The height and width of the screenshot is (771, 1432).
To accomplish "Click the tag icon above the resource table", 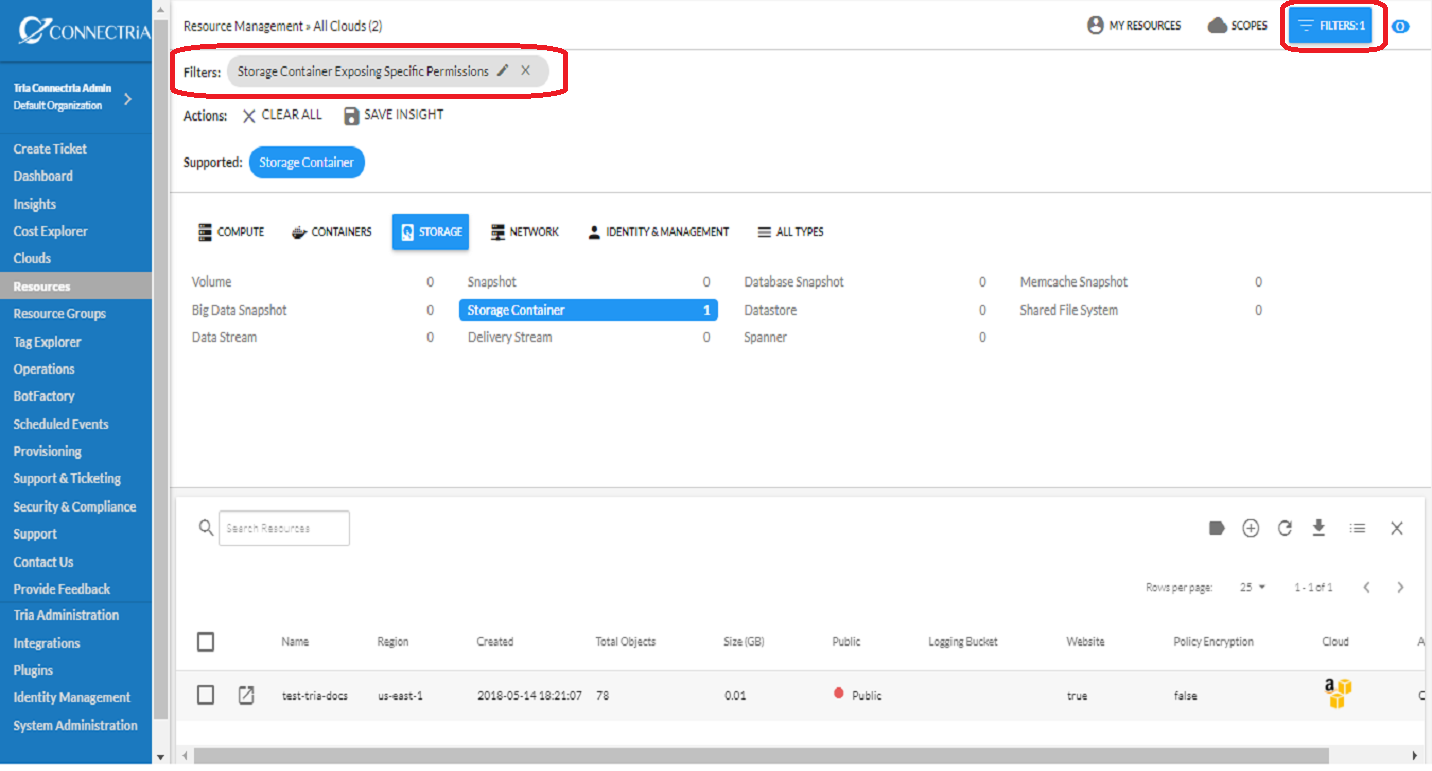I will click(x=1217, y=528).
